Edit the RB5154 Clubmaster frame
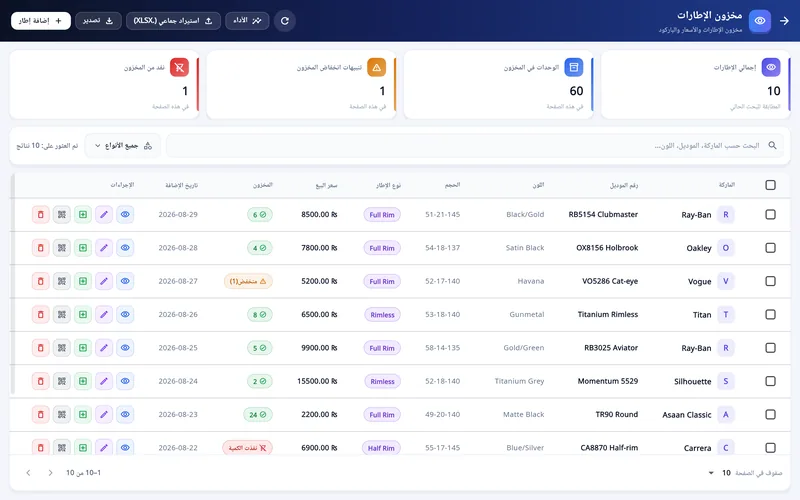The height and width of the screenshot is (500, 800). pyautogui.click(x=104, y=215)
